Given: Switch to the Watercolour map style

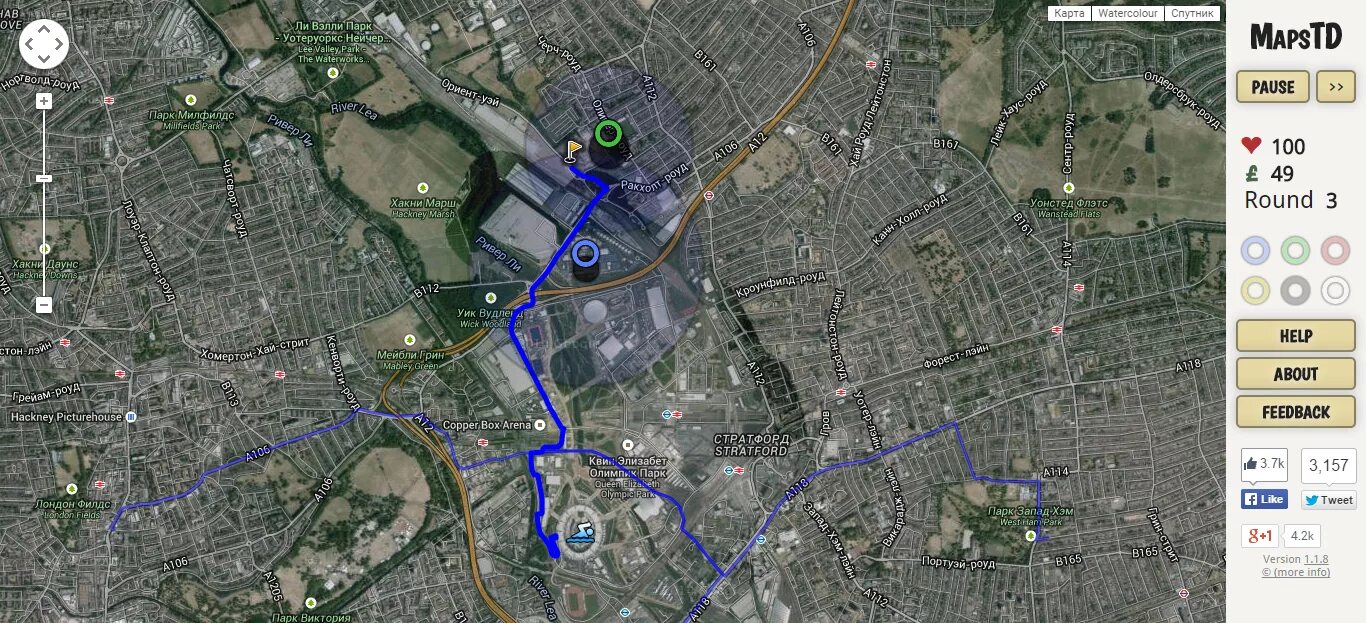Looking at the screenshot, I should 1127,13.
